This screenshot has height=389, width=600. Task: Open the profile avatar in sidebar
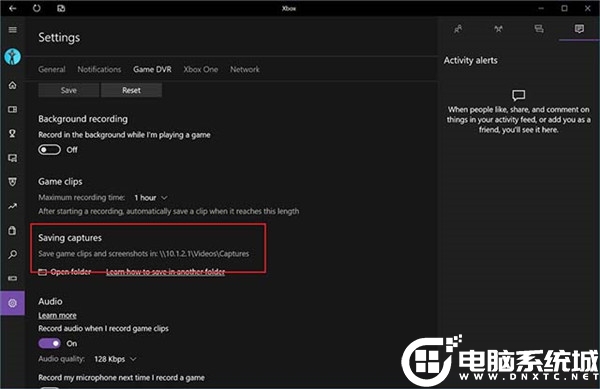tap(13, 57)
